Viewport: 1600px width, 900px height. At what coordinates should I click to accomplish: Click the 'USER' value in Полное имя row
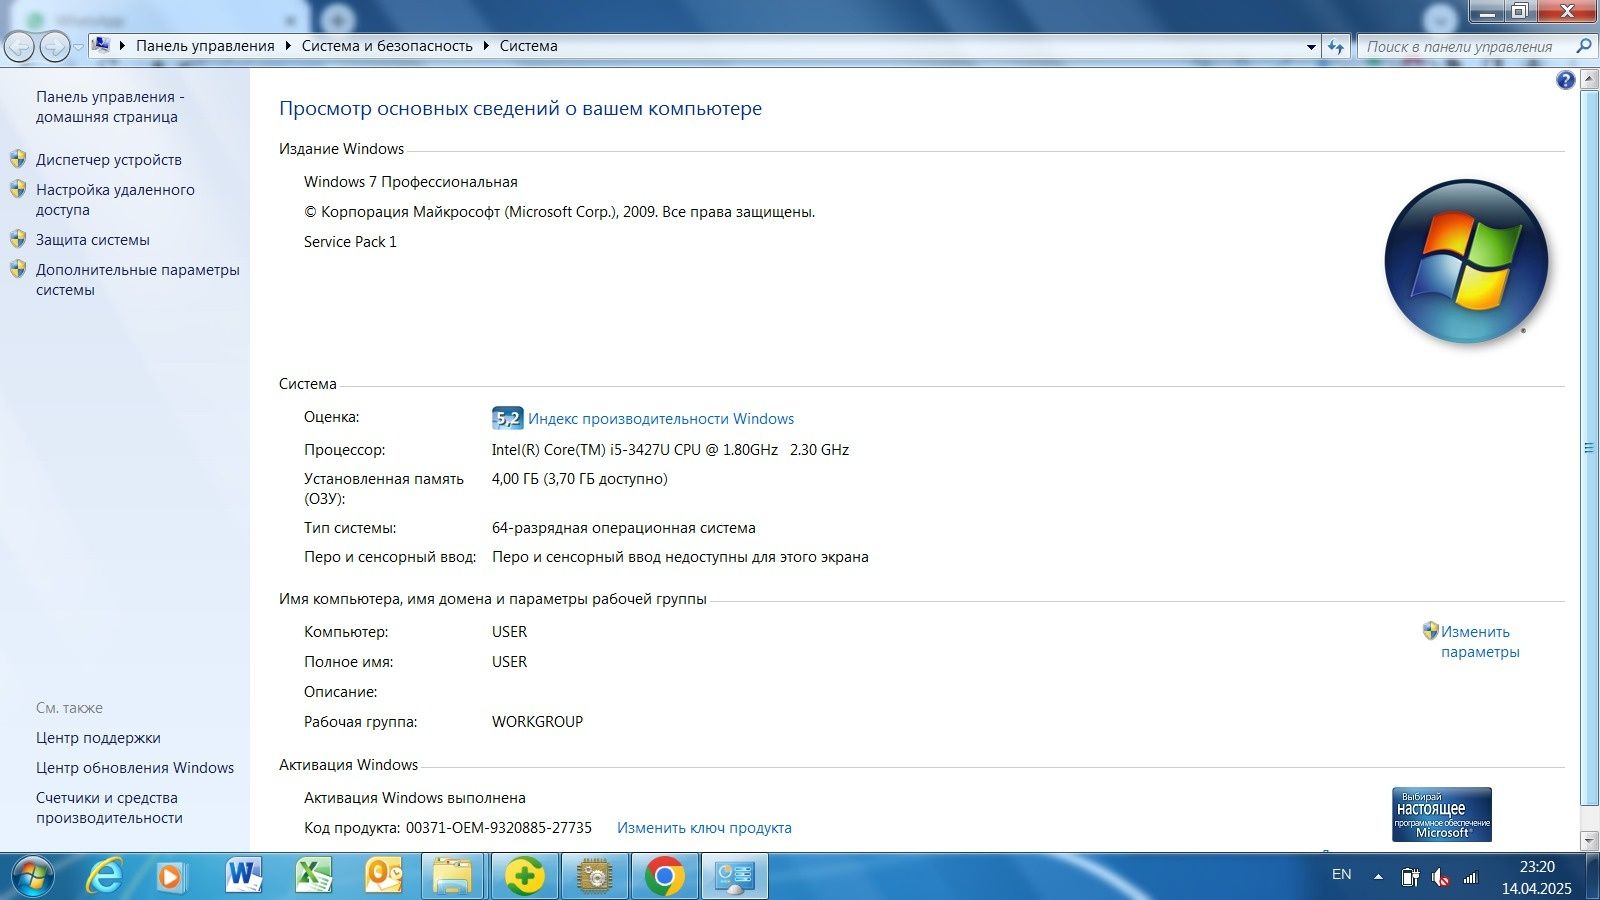[509, 662]
